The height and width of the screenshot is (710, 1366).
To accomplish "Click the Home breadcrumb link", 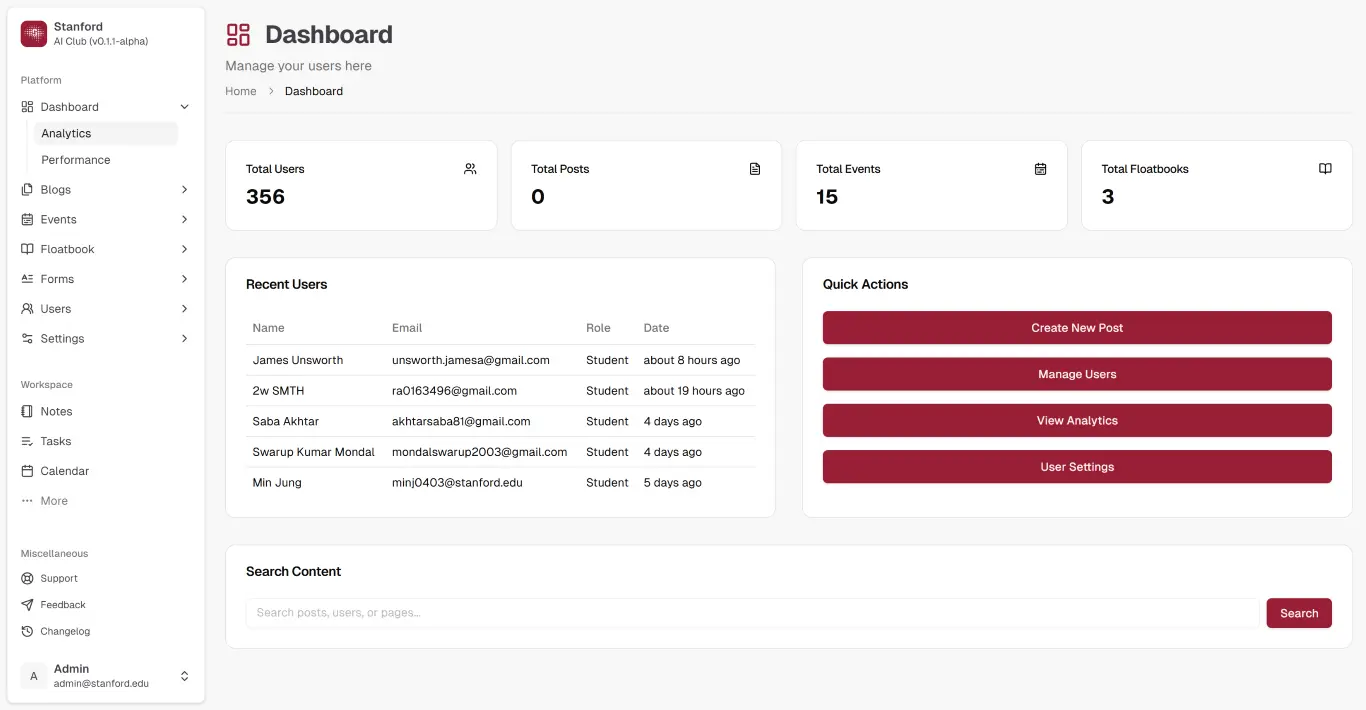I will click(x=240, y=90).
